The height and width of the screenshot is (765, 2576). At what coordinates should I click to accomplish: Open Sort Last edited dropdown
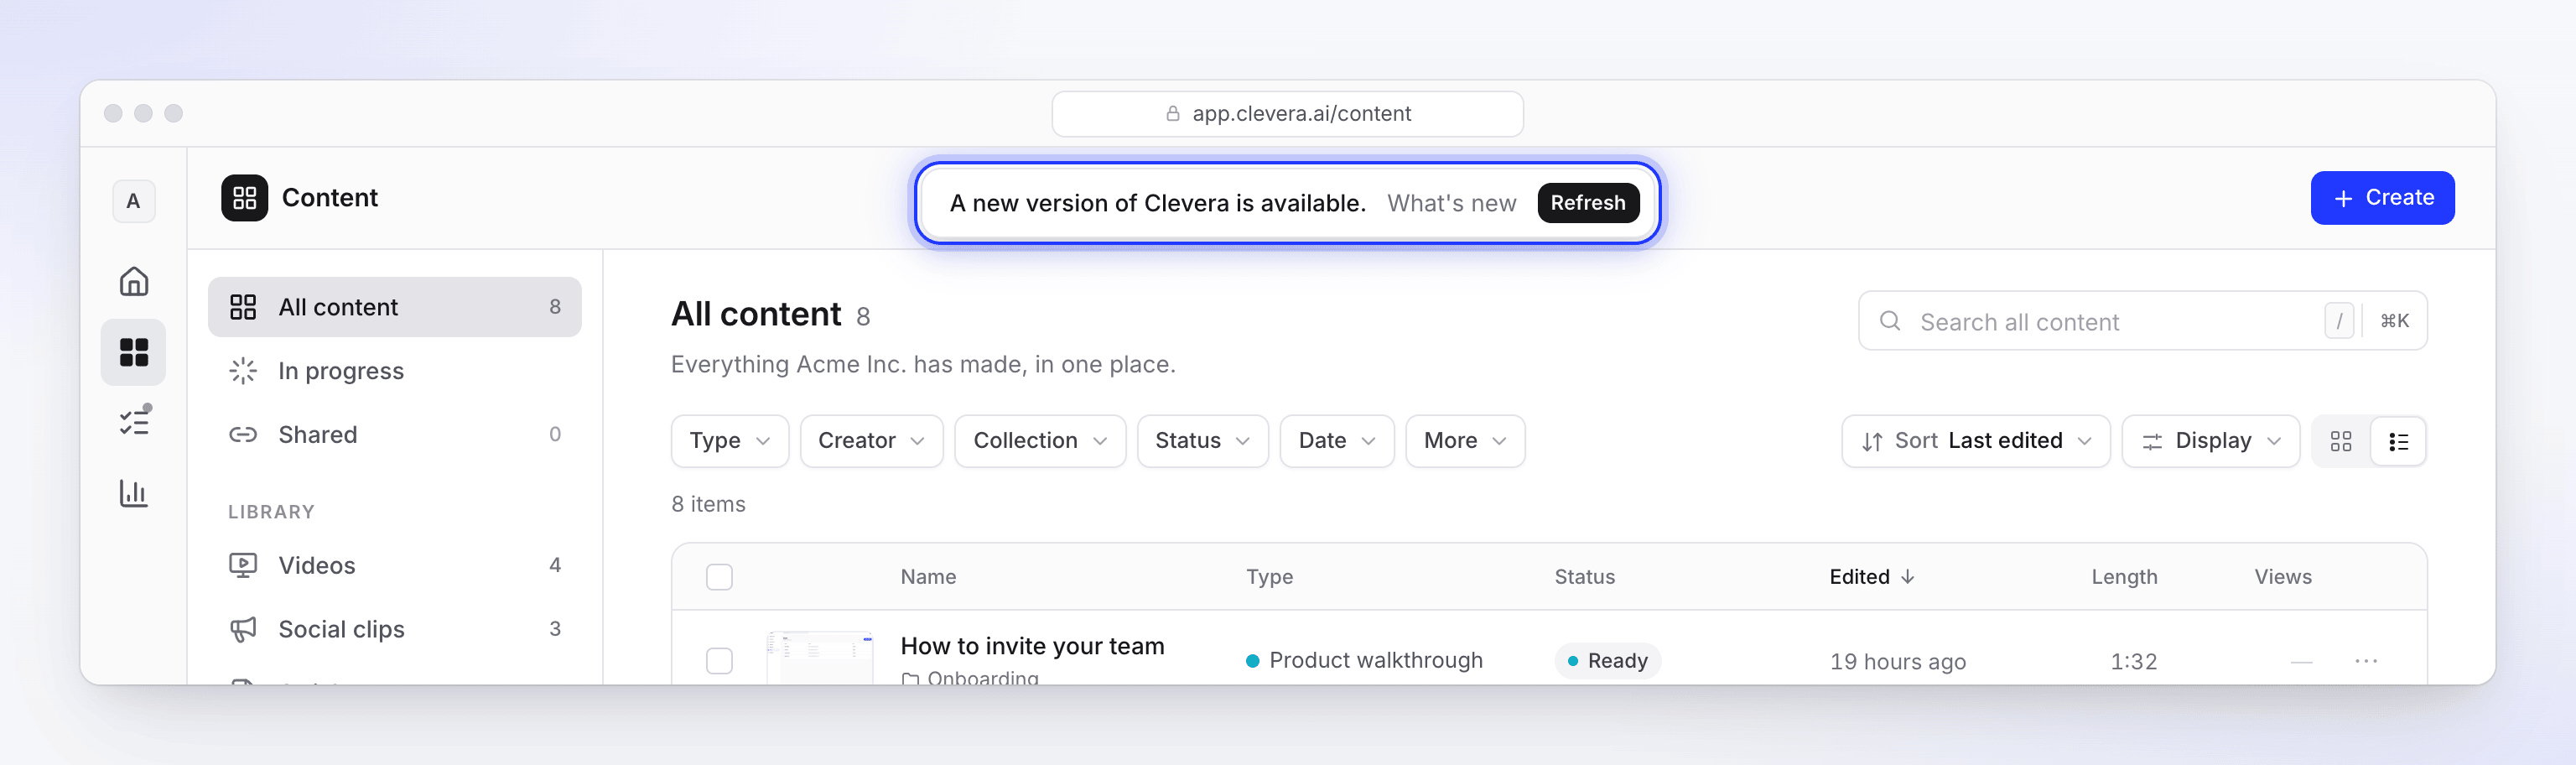pos(1975,441)
